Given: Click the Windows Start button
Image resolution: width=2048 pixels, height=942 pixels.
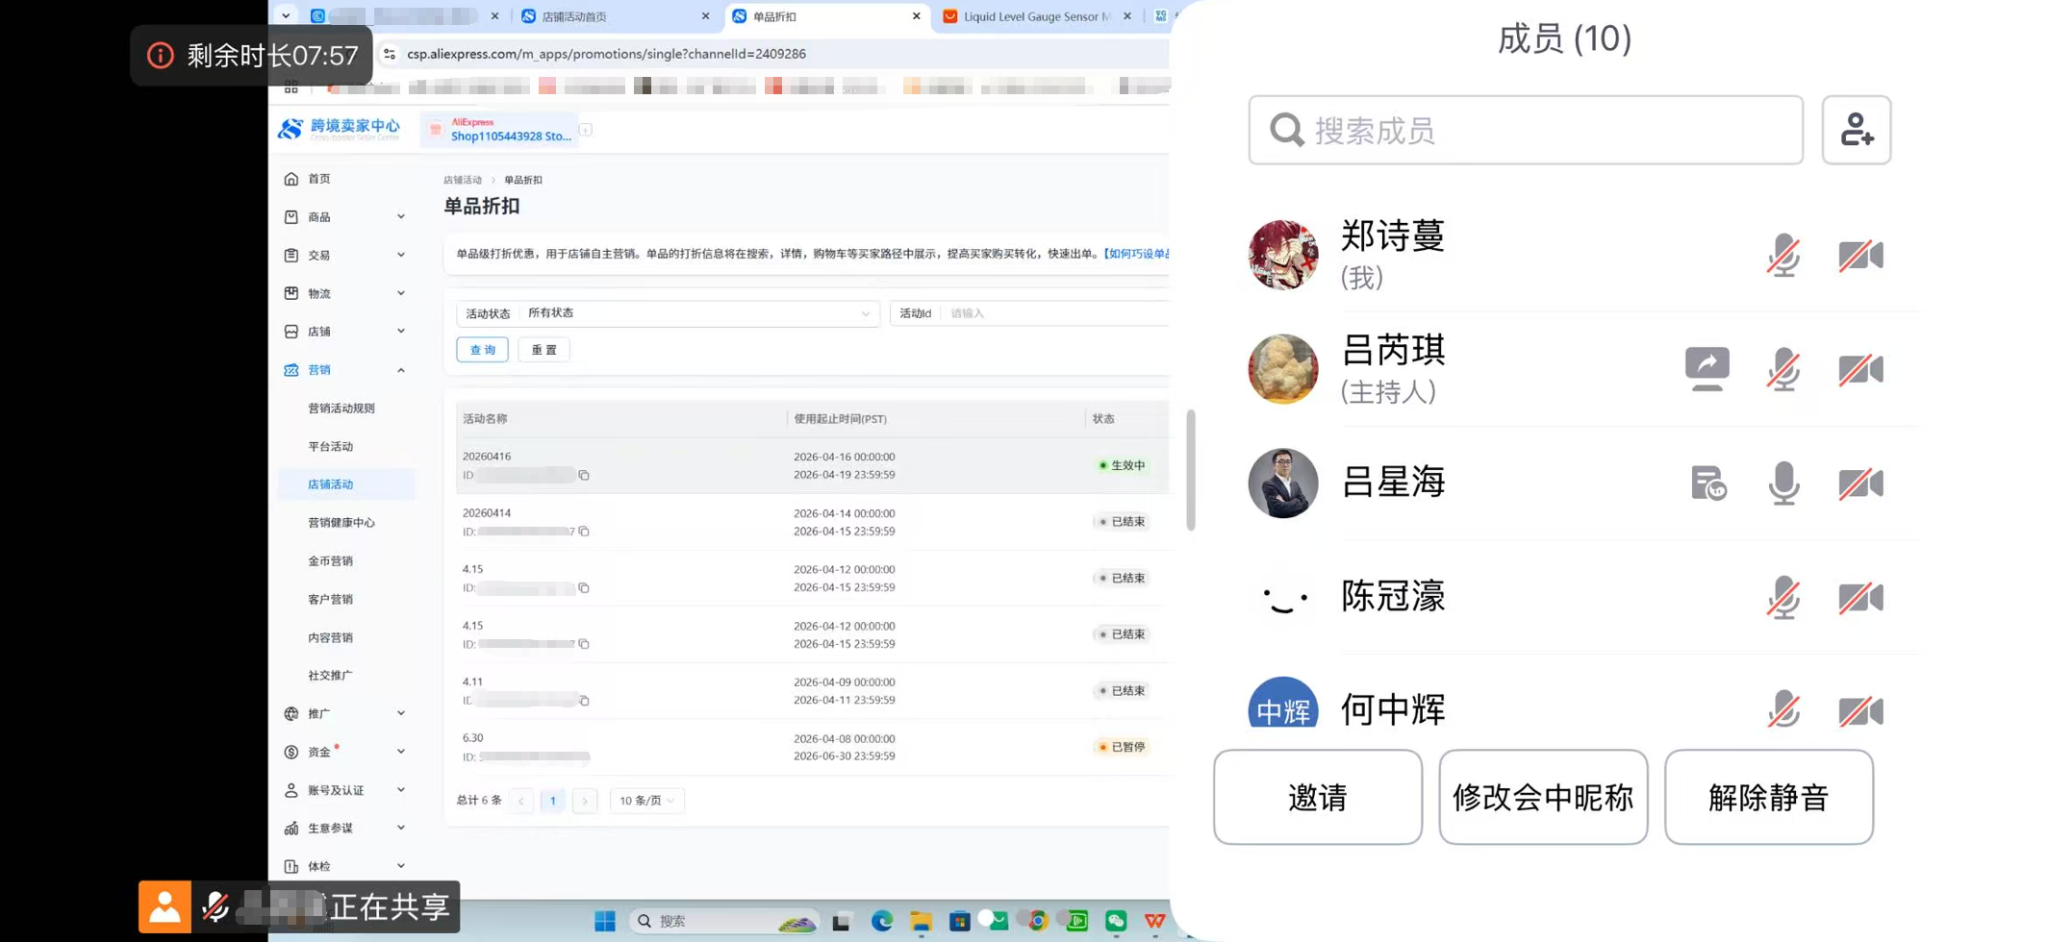Looking at the screenshot, I should (605, 921).
